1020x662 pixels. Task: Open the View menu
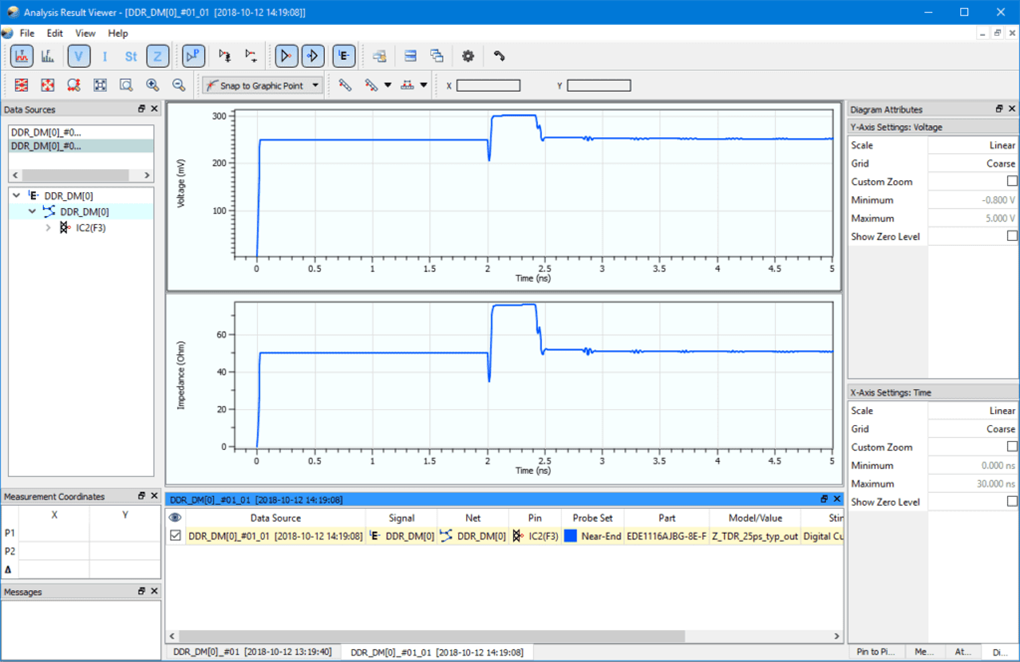(85, 33)
